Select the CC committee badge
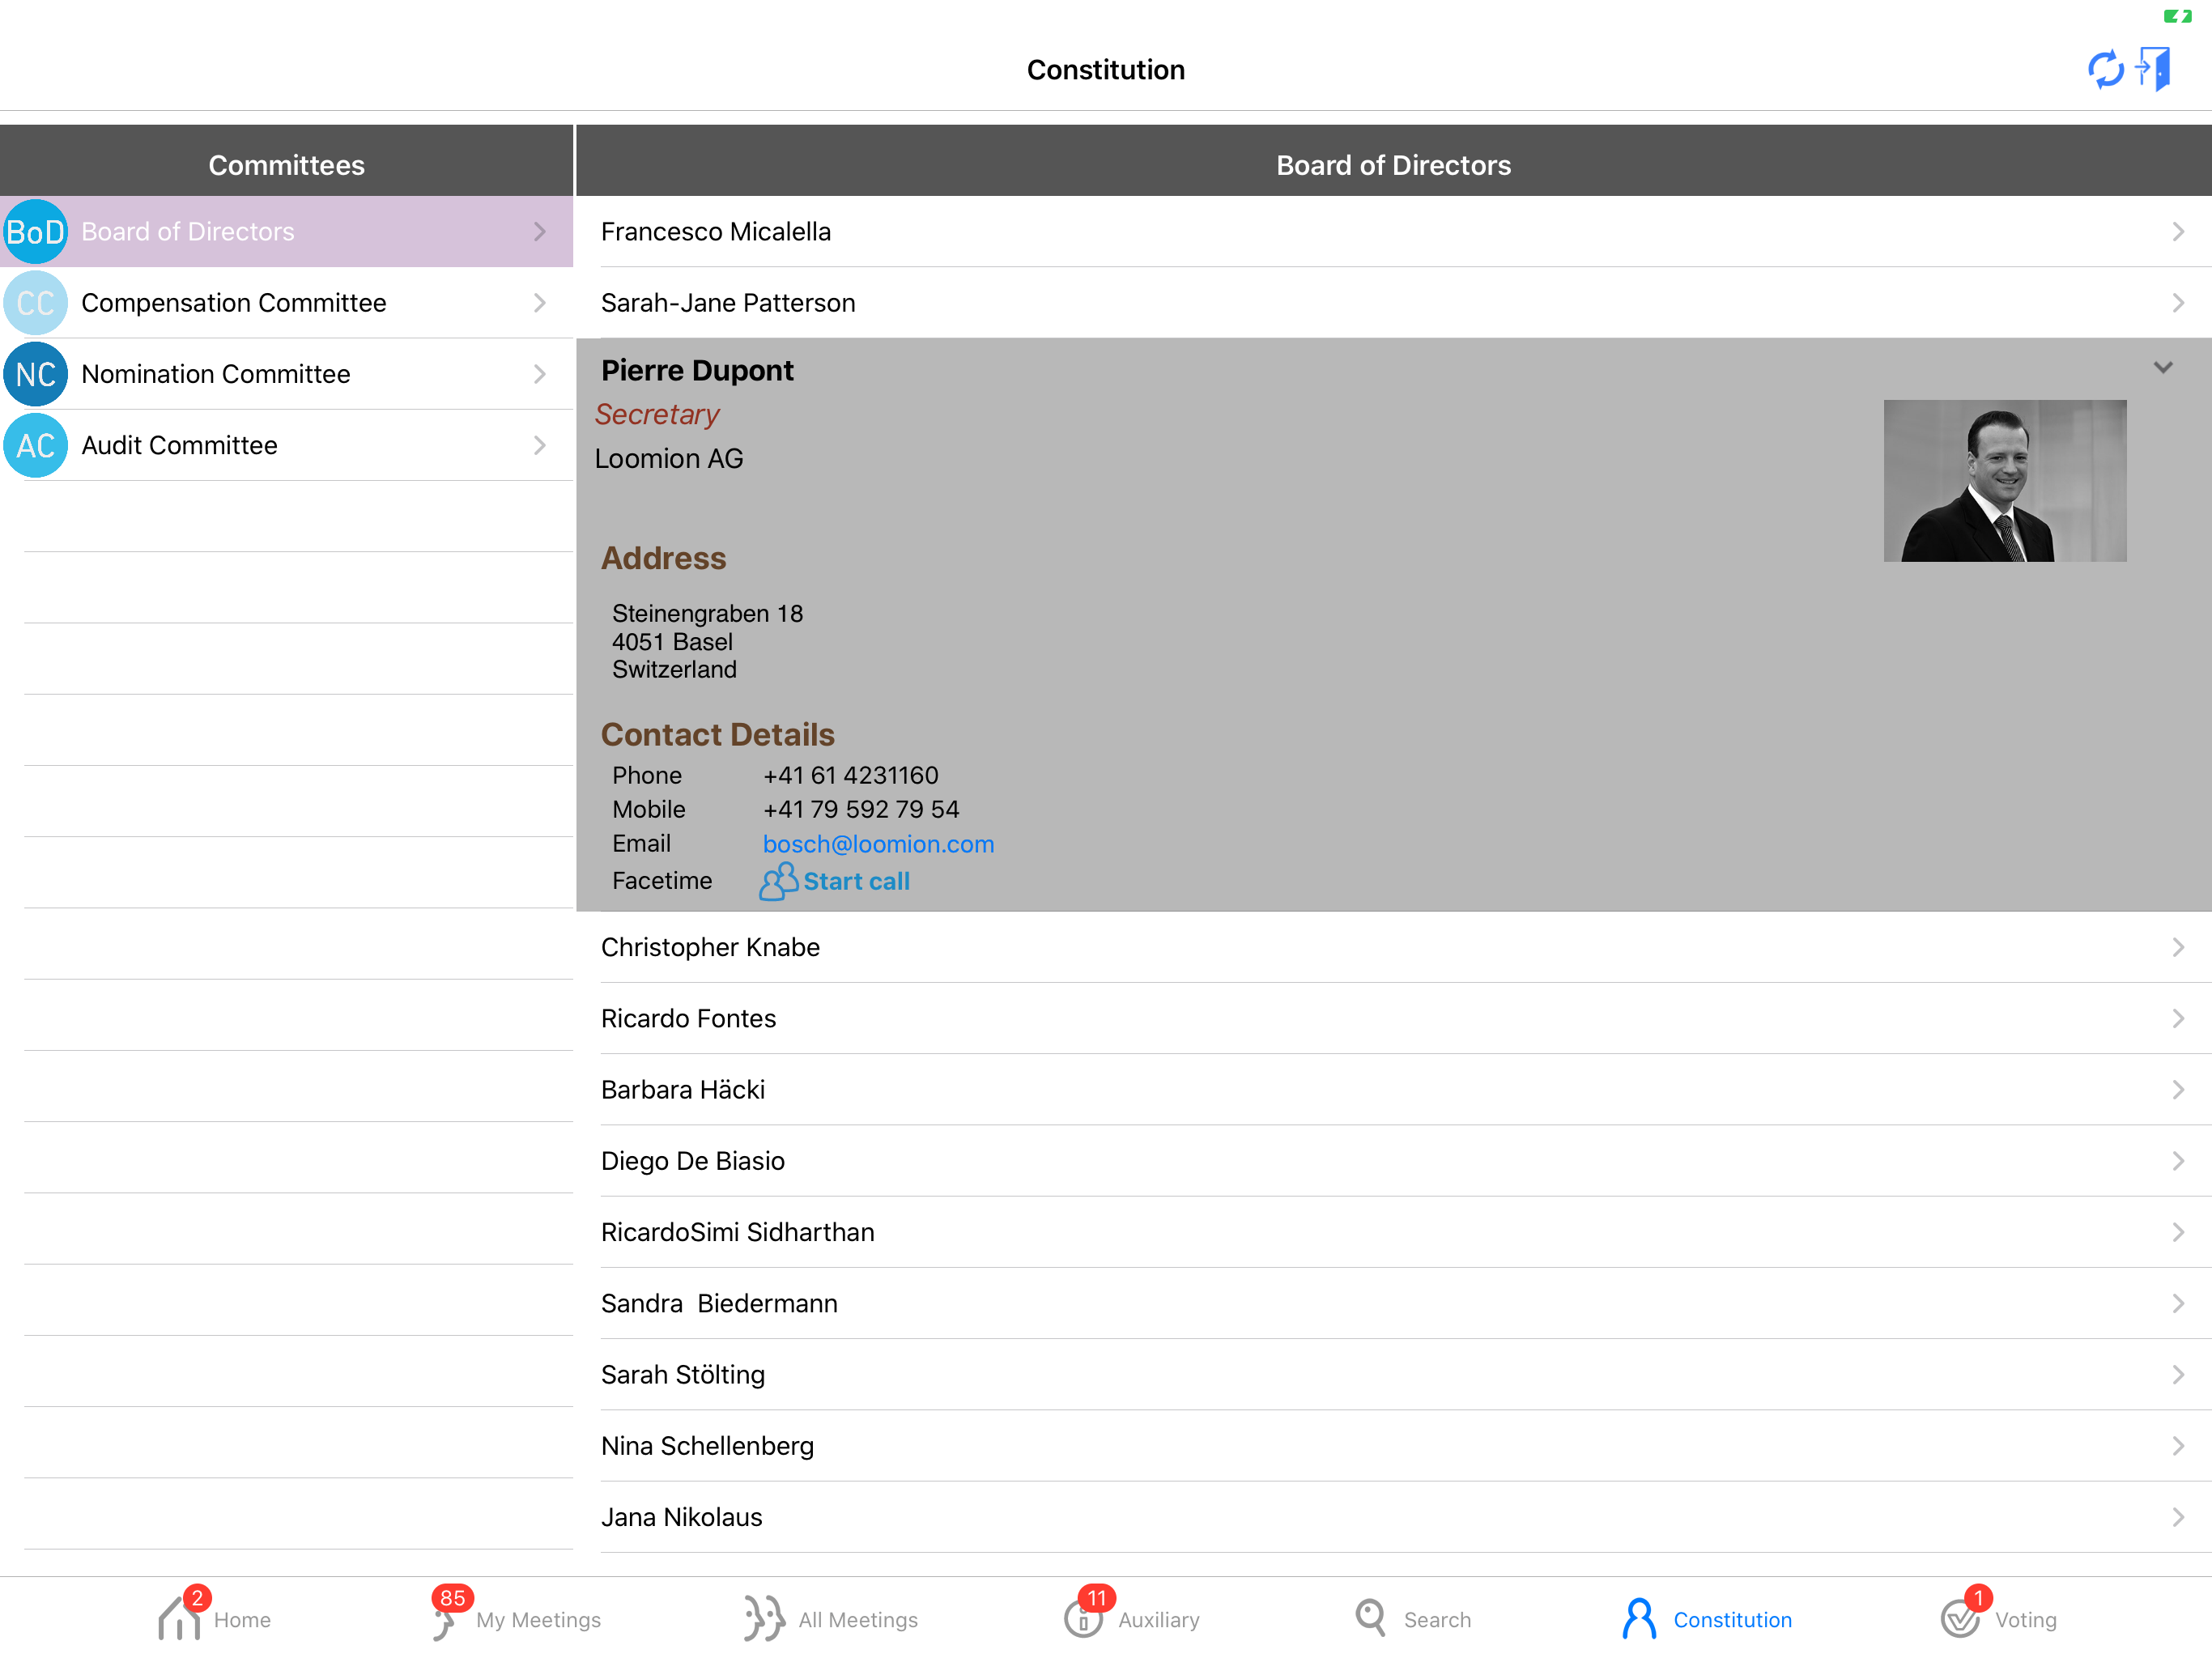This screenshot has width=2212, height=1658. (35, 303)
